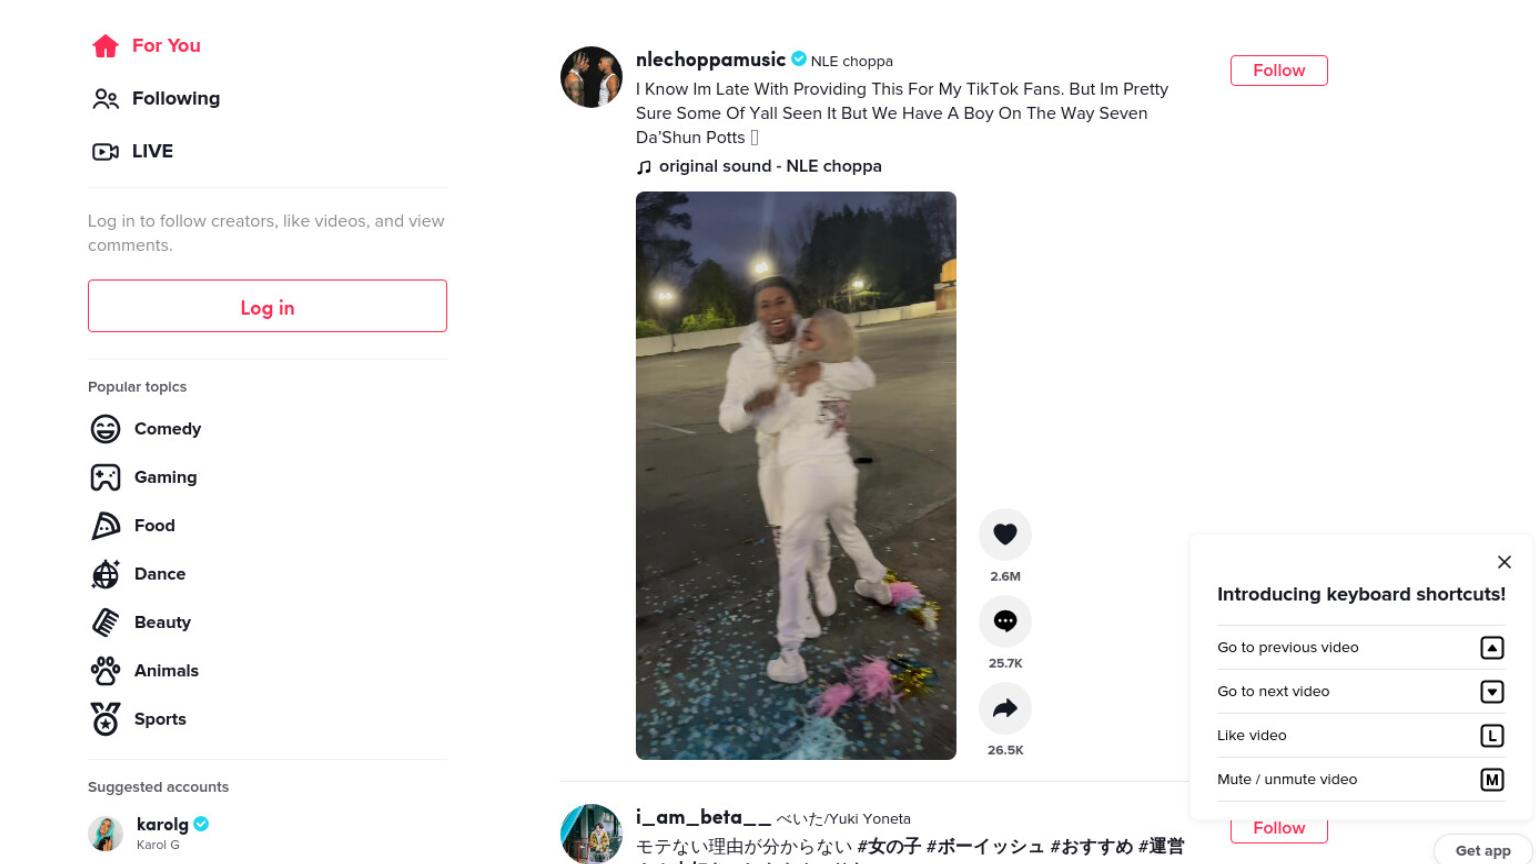Screen dimensions: 1536x864
Task: Close the keyboard shortcuts popup
Action: [x=1504, y=562]
